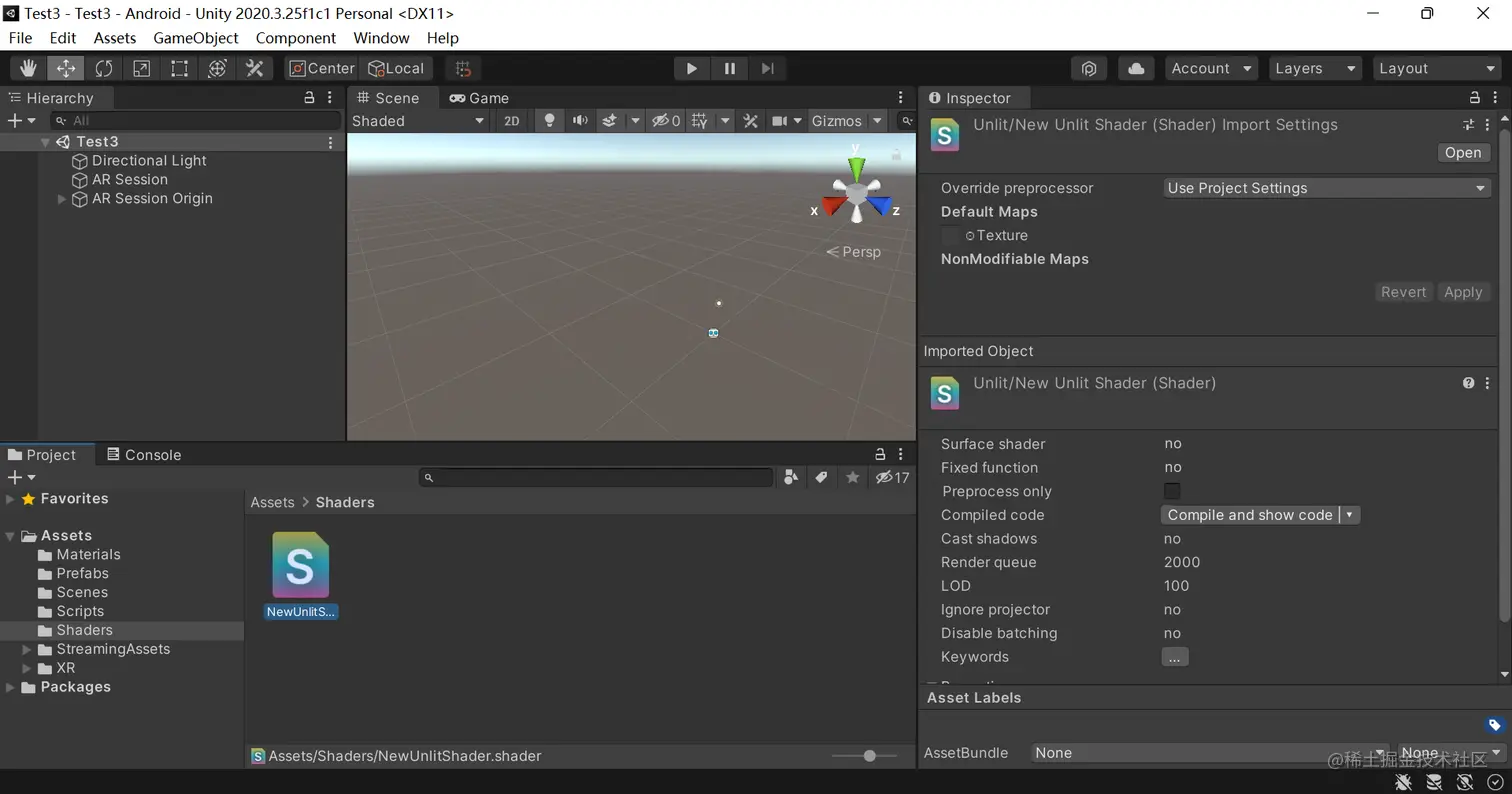
Task: Open the Account dropdown
Action: 1211,68
